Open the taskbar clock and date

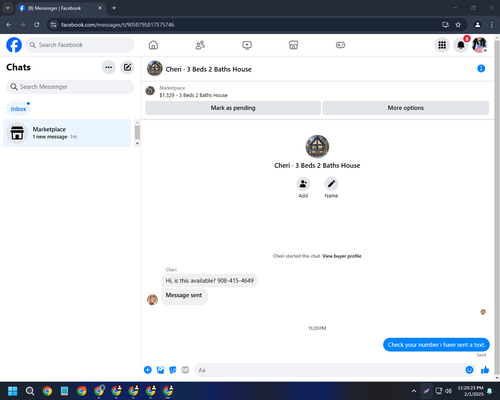click(471, 391)
